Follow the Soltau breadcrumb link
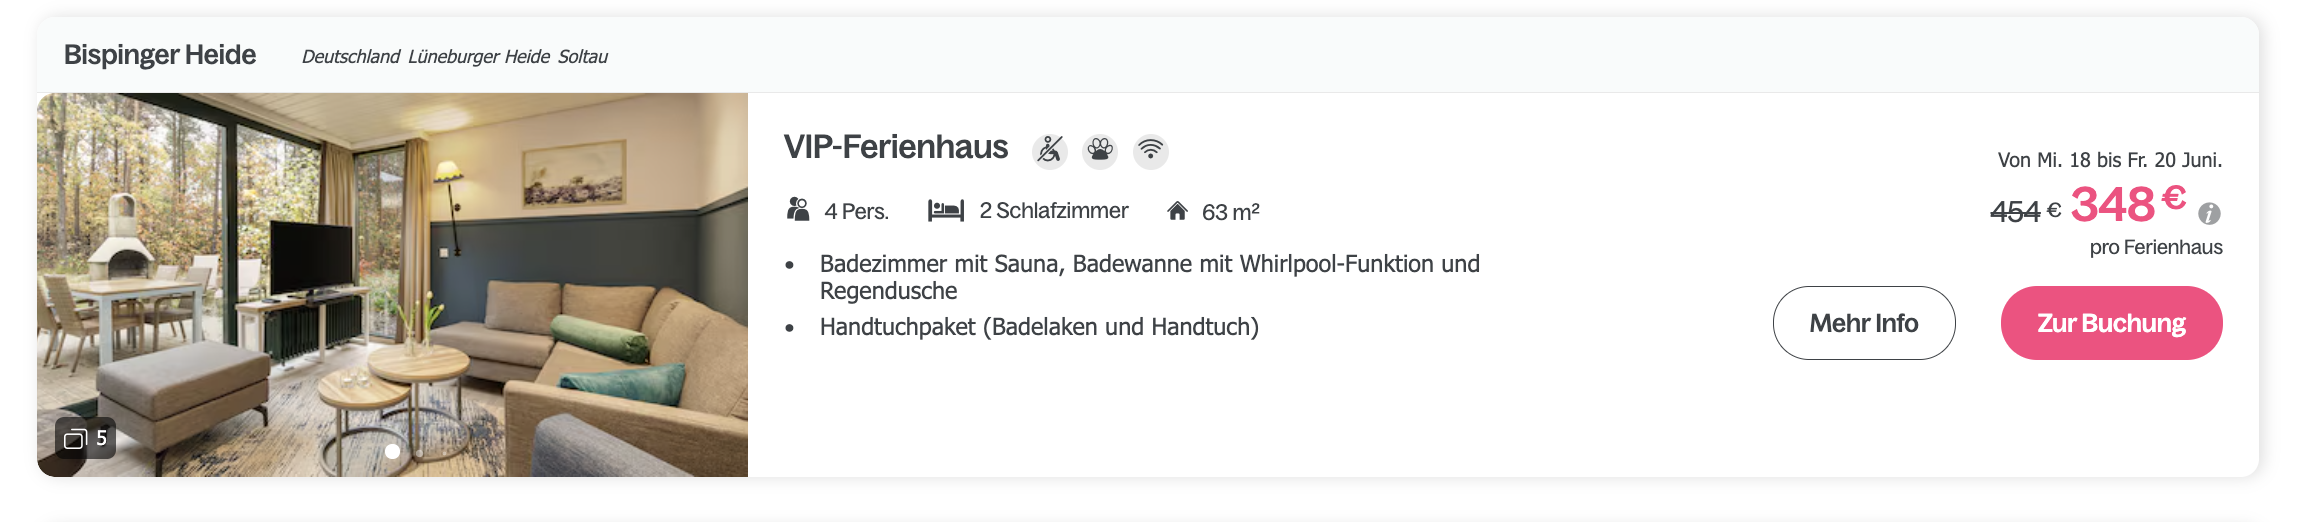The image size is (2312, 522). tap(583, 57)
